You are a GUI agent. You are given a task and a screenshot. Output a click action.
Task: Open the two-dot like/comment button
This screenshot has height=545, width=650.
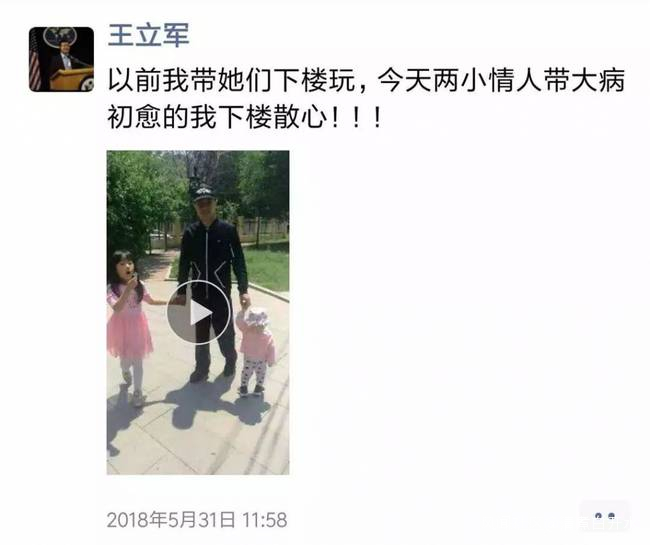click(605, 516)
